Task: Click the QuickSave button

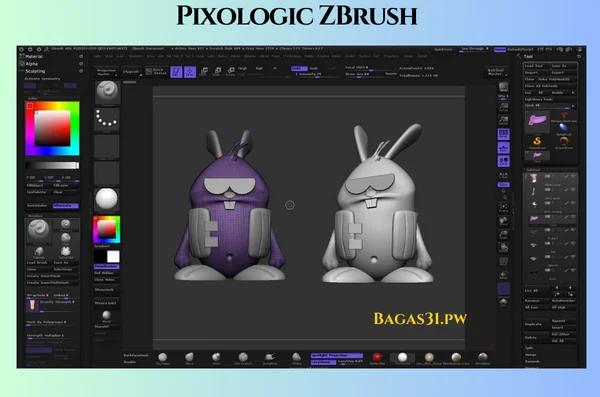Action: tap(443, 49)
